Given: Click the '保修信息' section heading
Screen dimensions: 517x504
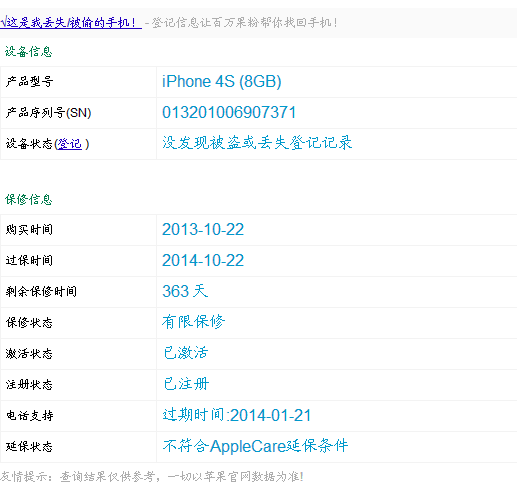Looking at the screenshot, I should coord(28,200).
